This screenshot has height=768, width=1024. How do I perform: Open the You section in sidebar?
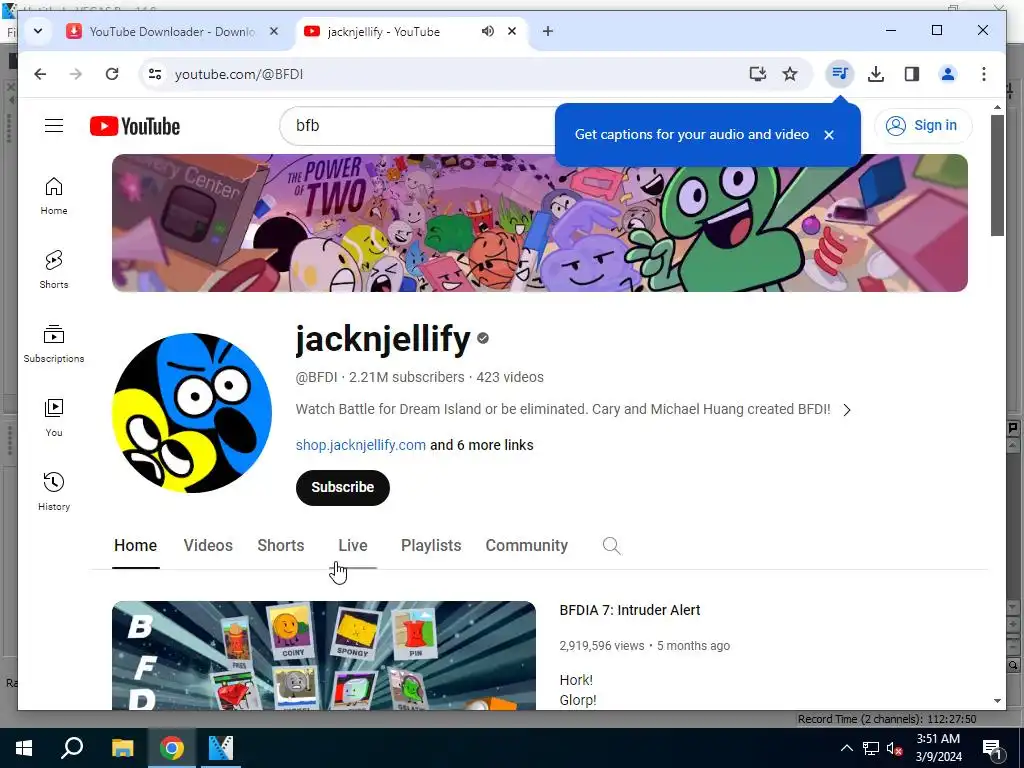tap(54, 418)
